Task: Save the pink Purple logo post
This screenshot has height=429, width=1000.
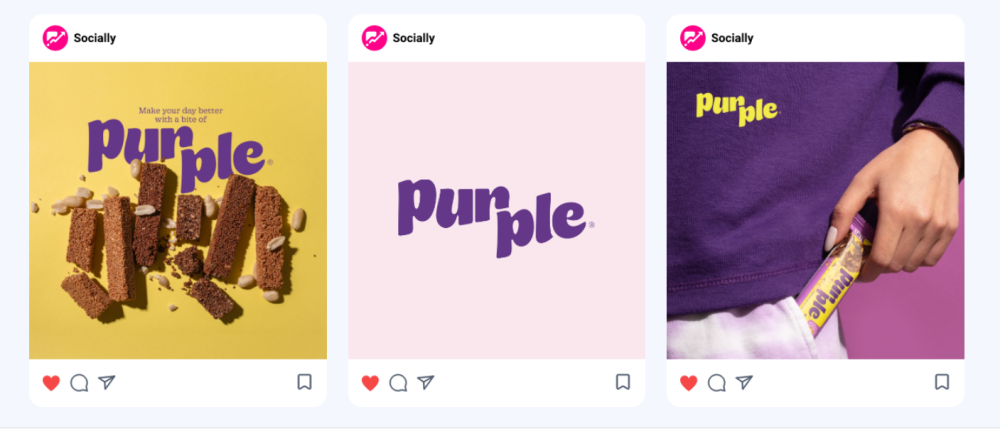Action: tap(623, 382)
